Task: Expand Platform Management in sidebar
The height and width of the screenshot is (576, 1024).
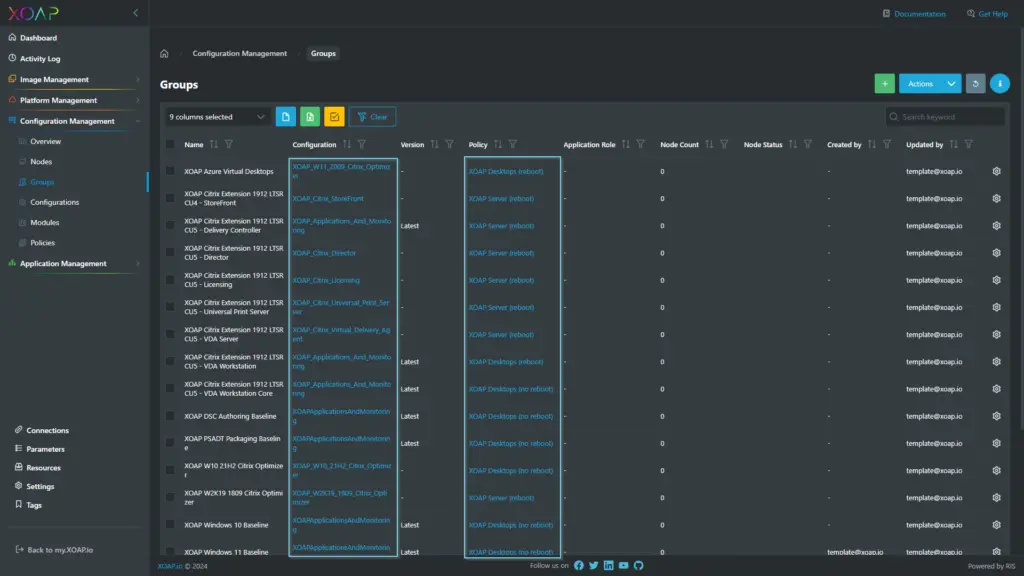Action: pos(74,101)
